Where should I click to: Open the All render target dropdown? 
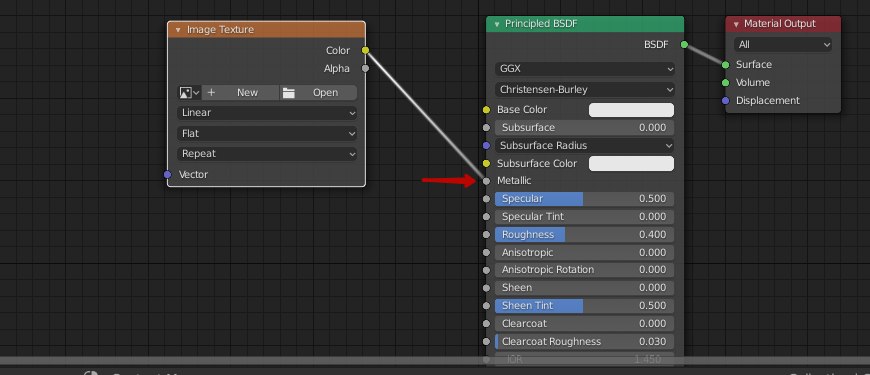(x=783, y=45)
